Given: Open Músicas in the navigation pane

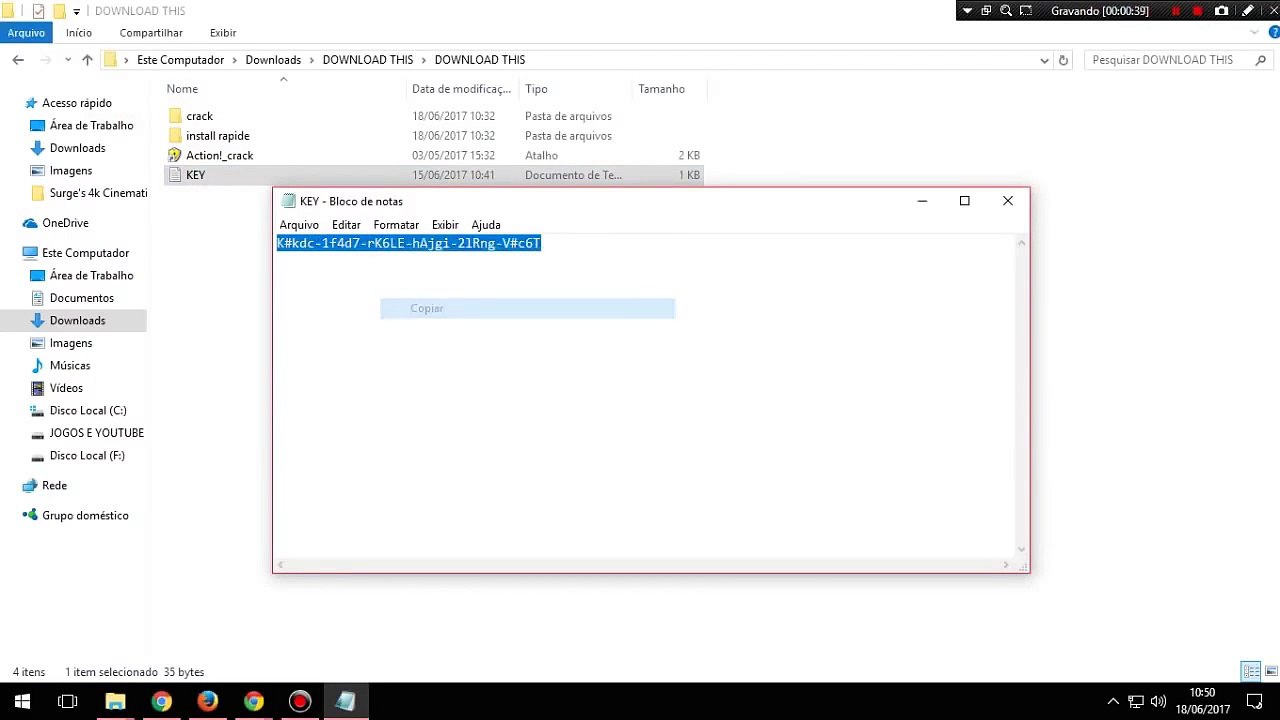Looking at the screenshot, I should point(69,366).
